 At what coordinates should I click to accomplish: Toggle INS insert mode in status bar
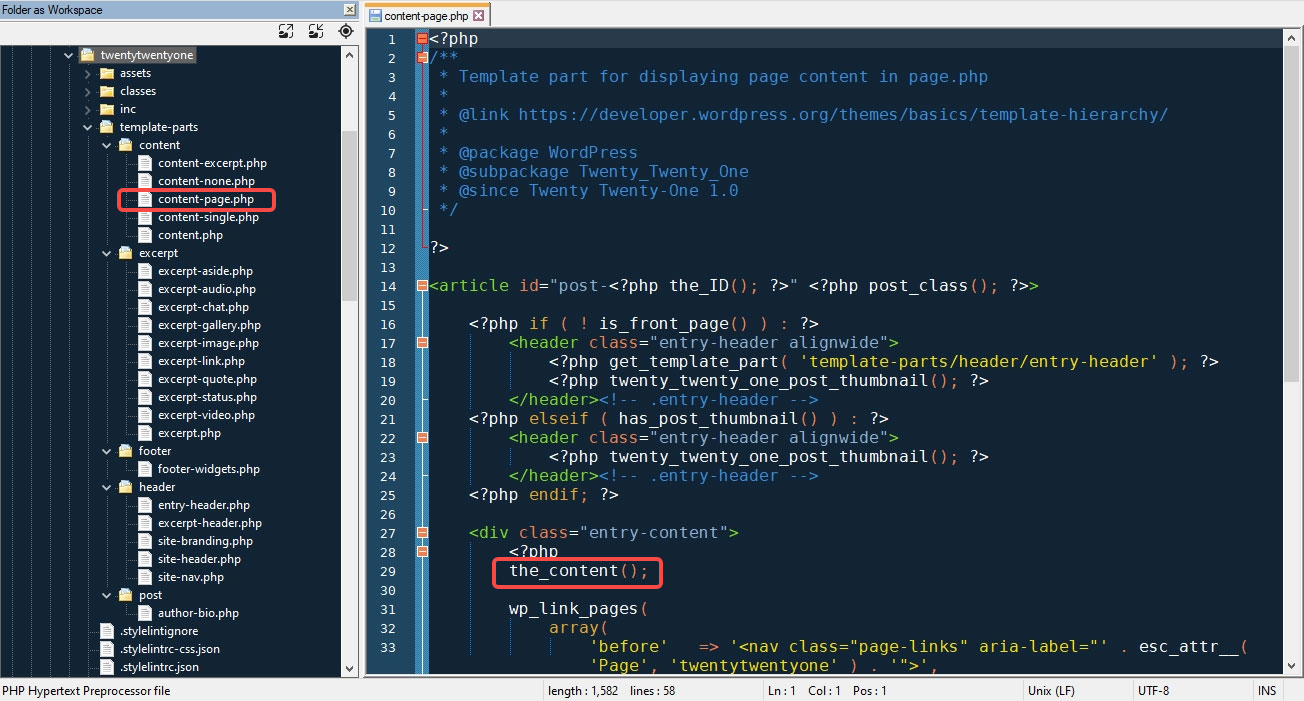click(1267, 691)
